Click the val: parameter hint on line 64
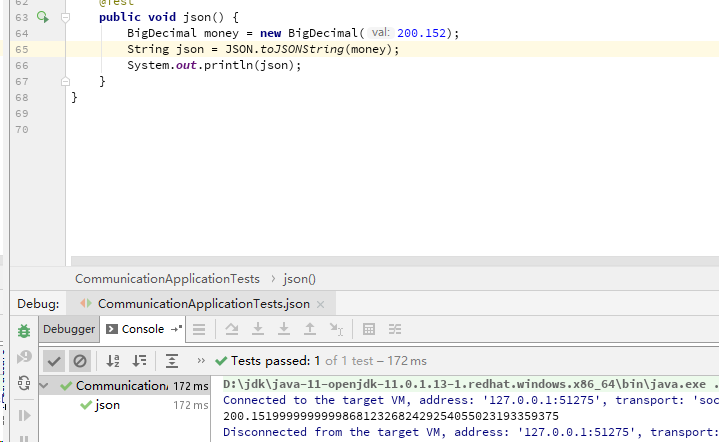This screenshot has height=442, width=719. click(x=381, y=33)
